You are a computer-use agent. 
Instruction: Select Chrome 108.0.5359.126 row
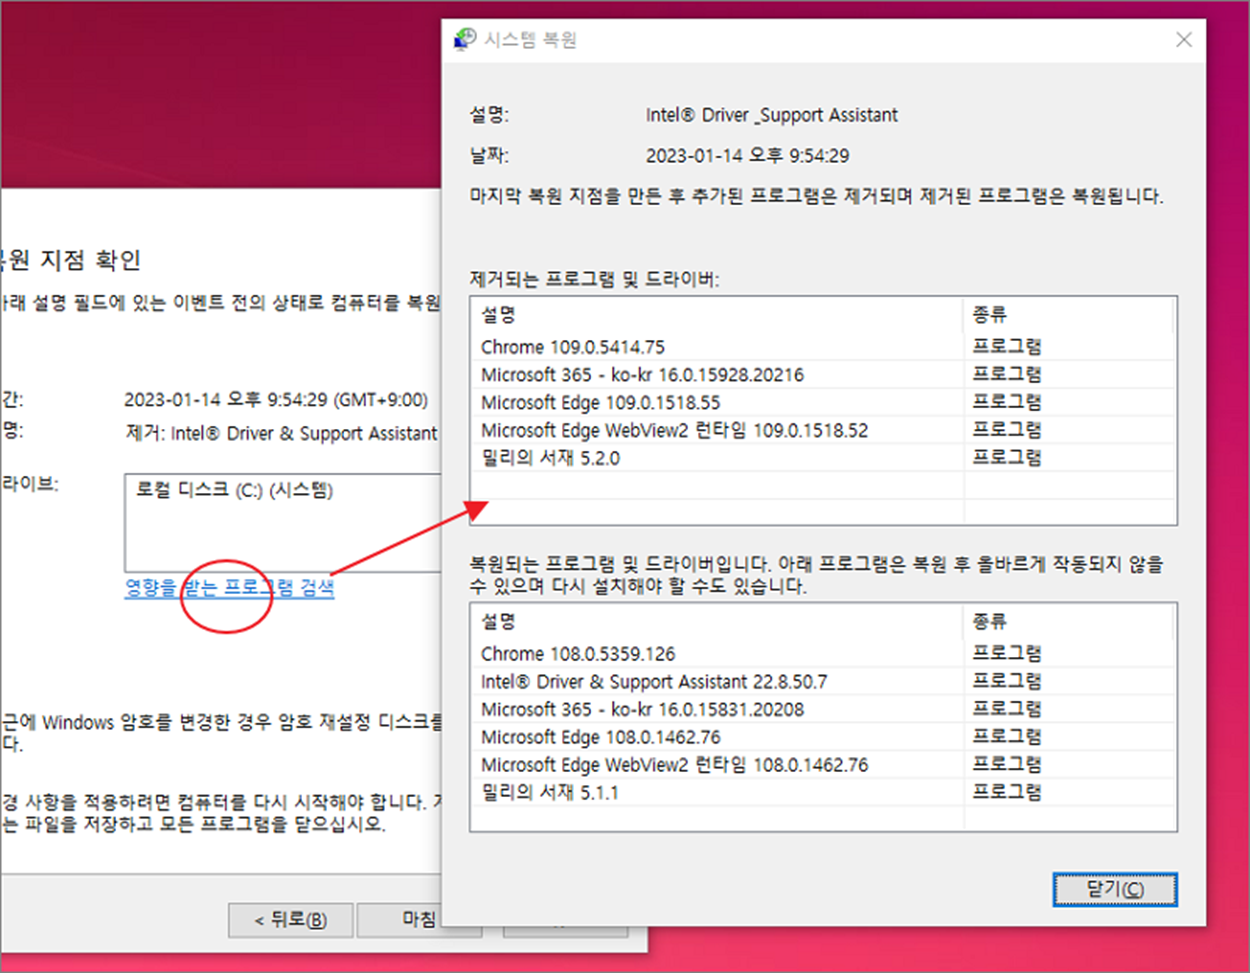[x=824, y=654]
